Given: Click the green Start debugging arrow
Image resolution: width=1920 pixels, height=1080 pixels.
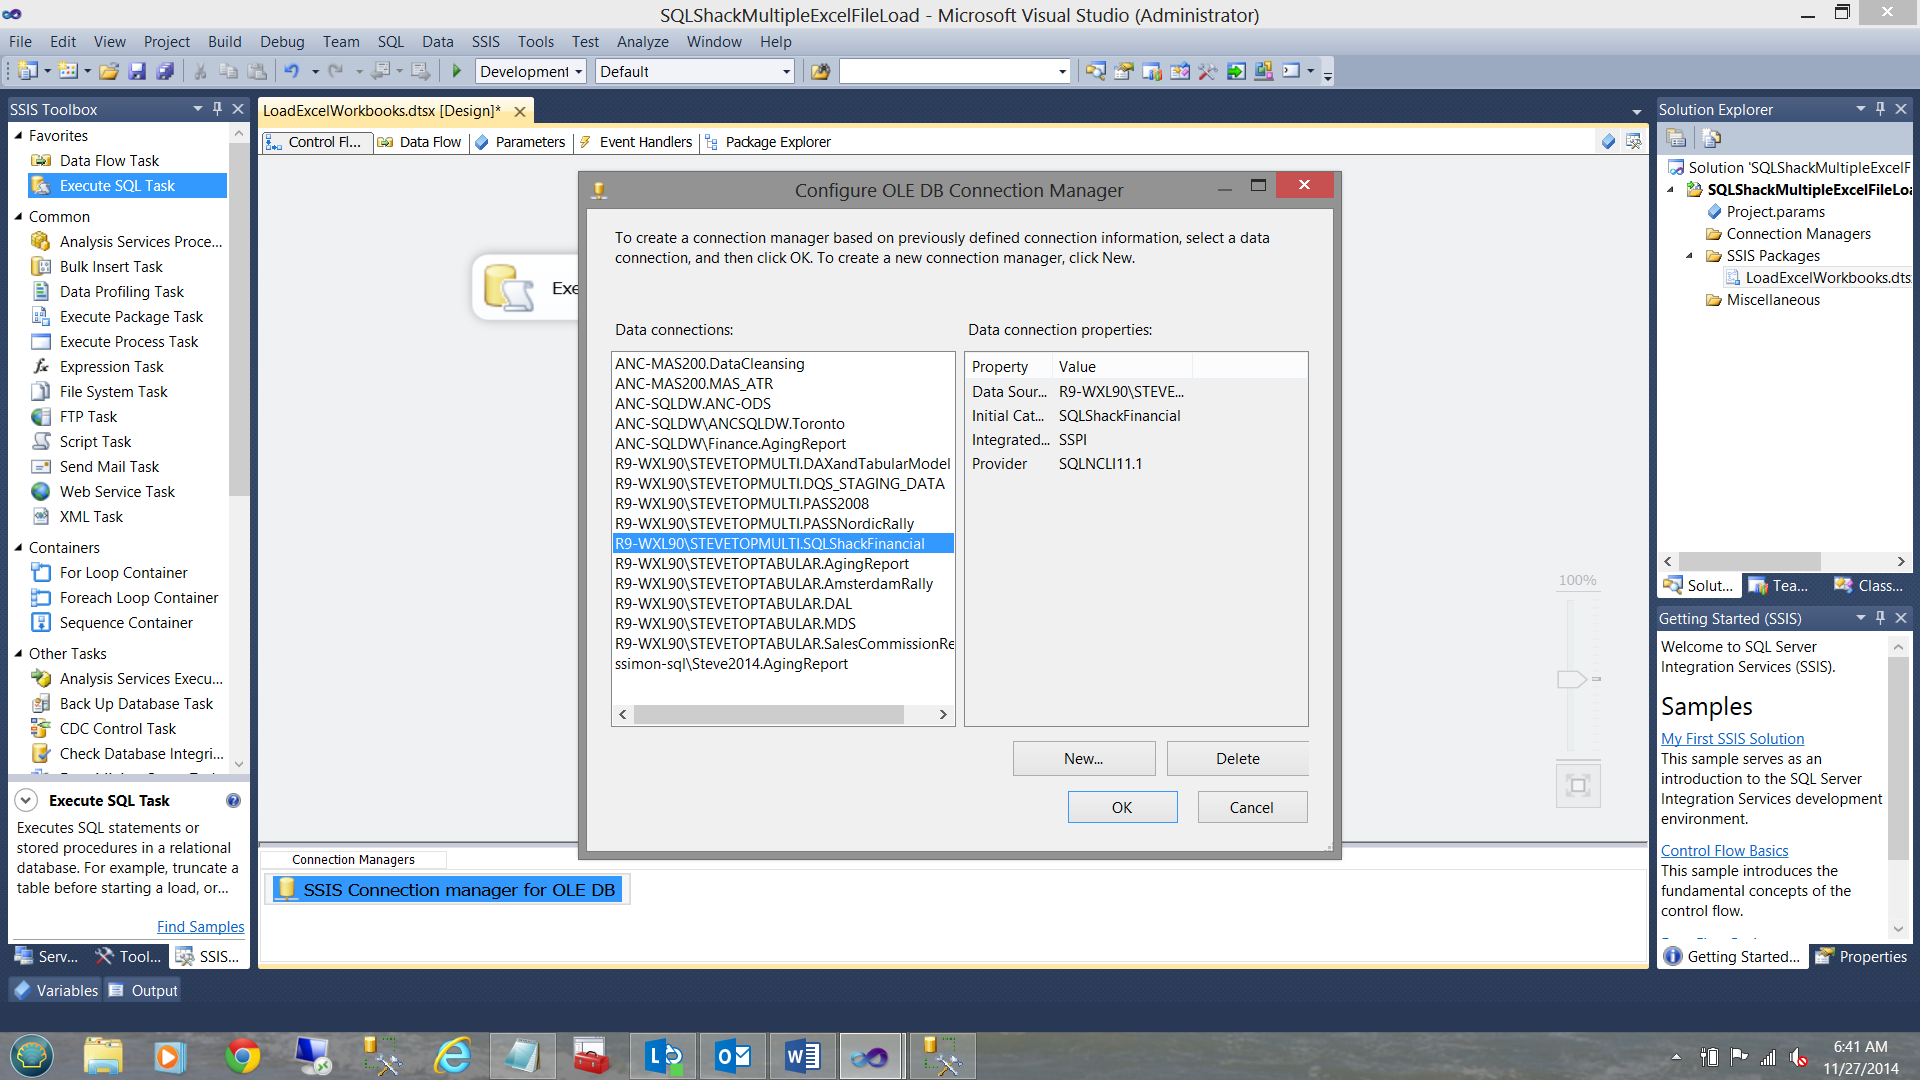Looking at the screenshot, I should 457,71.
